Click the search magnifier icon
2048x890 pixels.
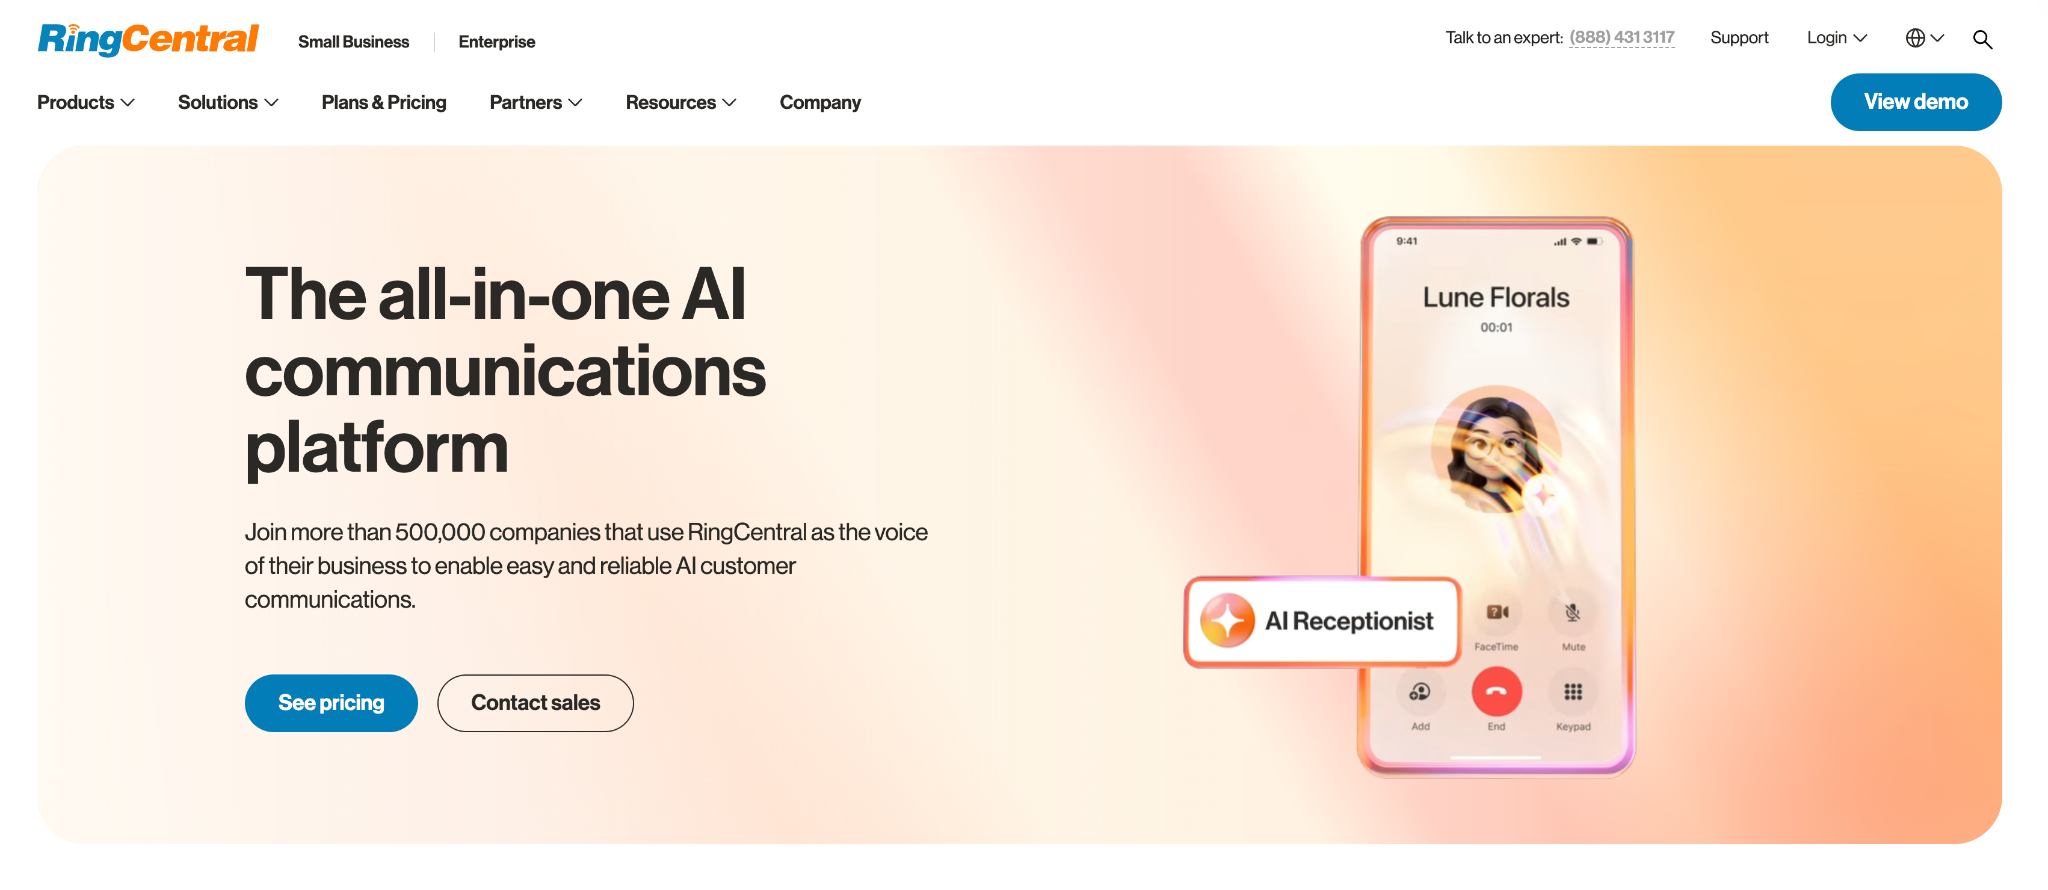[1982, 39]
